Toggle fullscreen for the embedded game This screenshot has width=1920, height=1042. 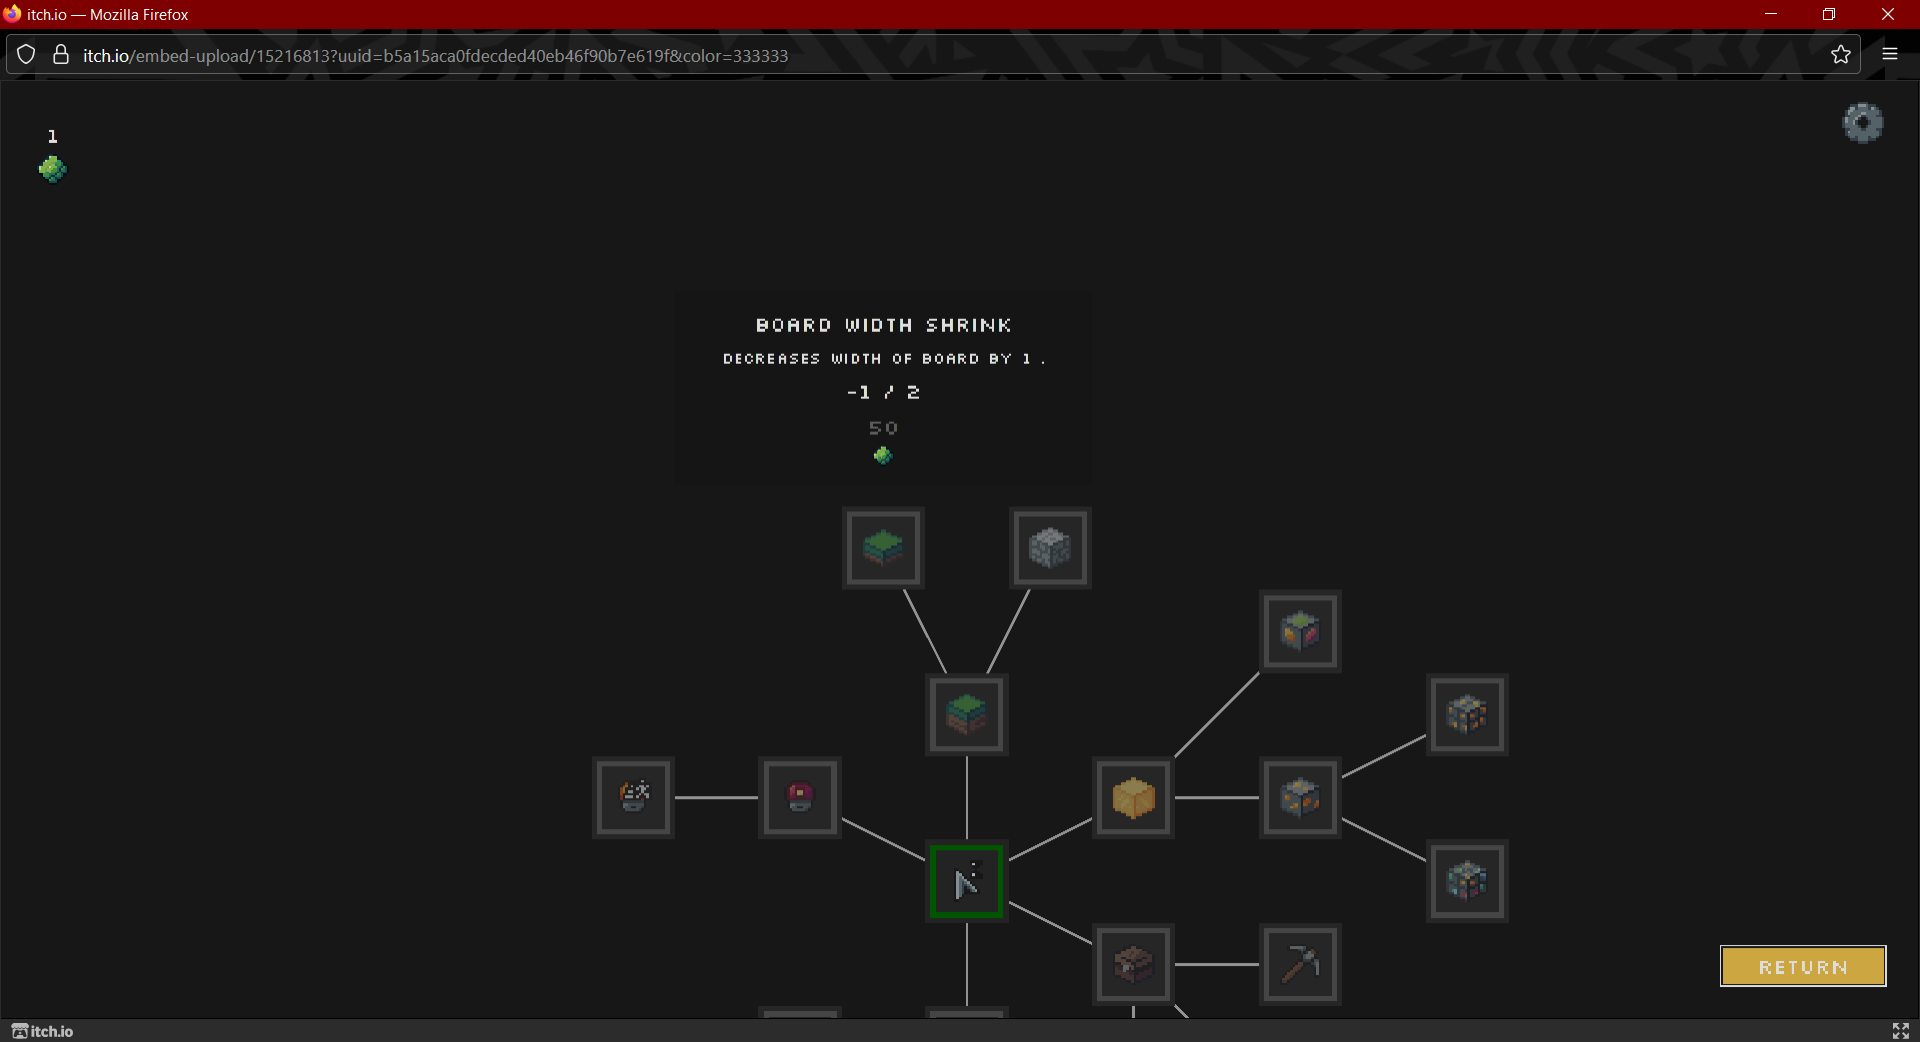coord(1901,1031)
